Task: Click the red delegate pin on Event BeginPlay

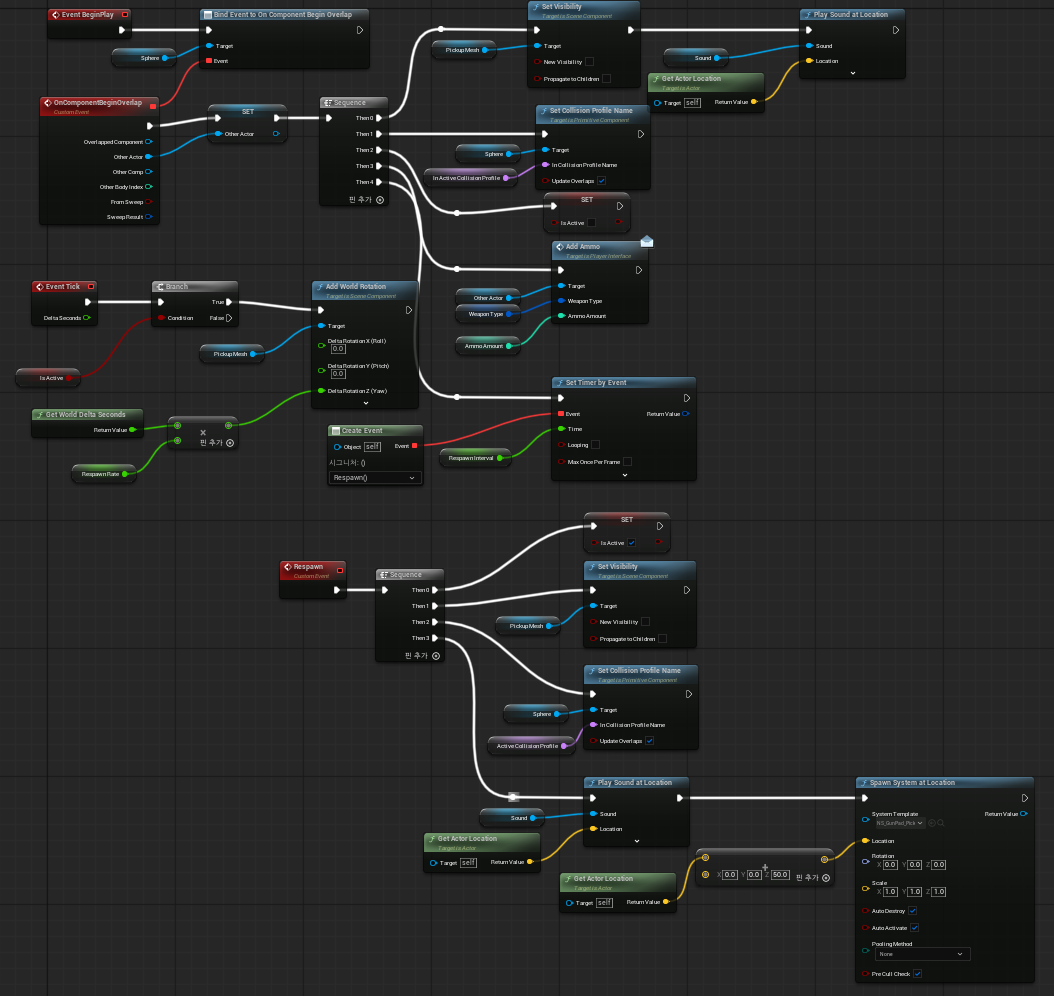Action: click(x=125, y=15)
